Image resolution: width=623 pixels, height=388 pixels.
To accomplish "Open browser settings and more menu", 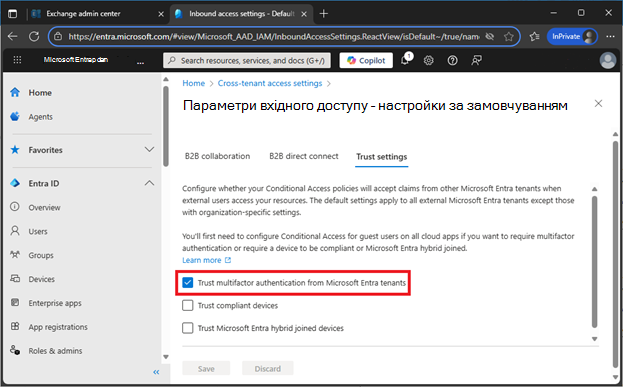I will point(610,37).
